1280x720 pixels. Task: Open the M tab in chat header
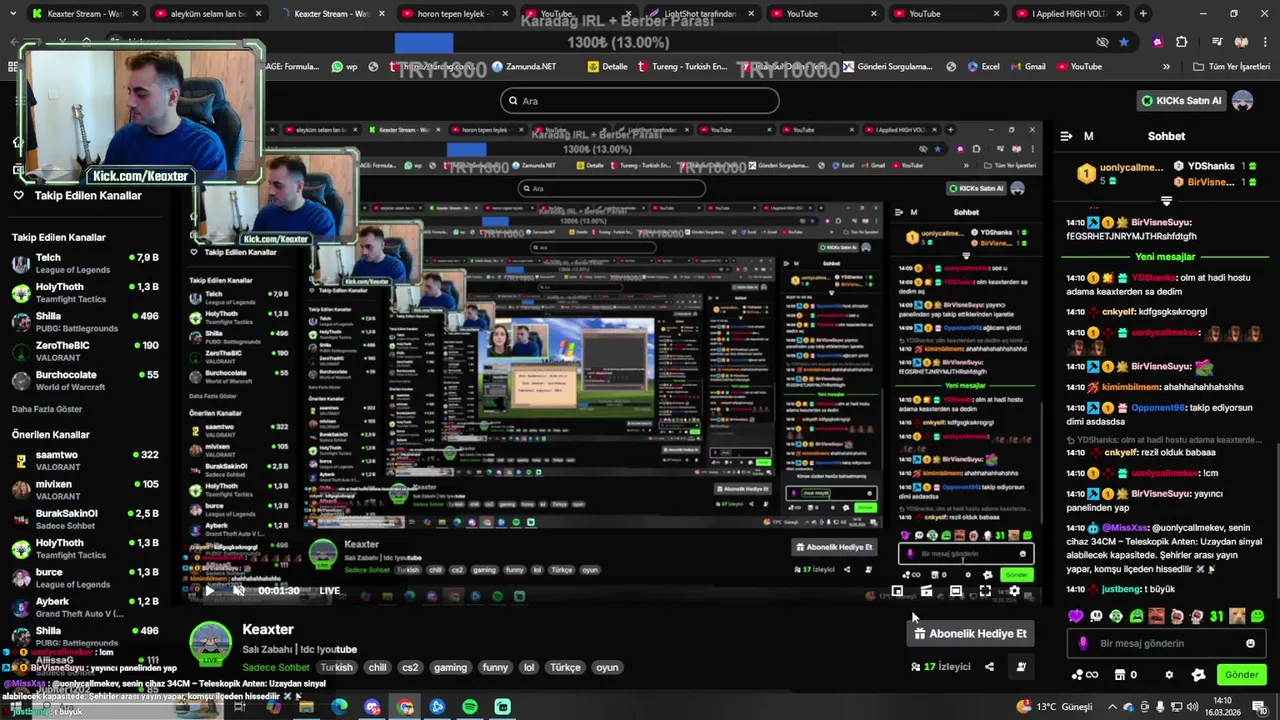(1088, 136)
